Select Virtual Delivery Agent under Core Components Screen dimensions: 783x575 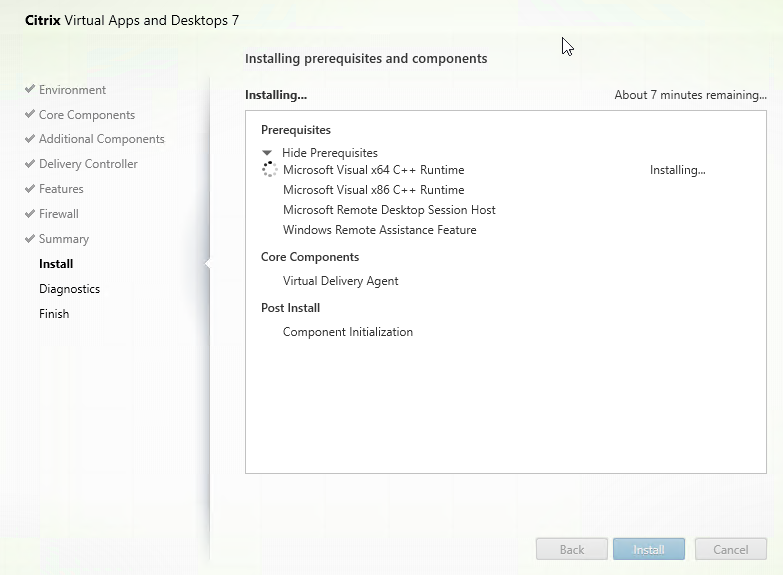340,281
